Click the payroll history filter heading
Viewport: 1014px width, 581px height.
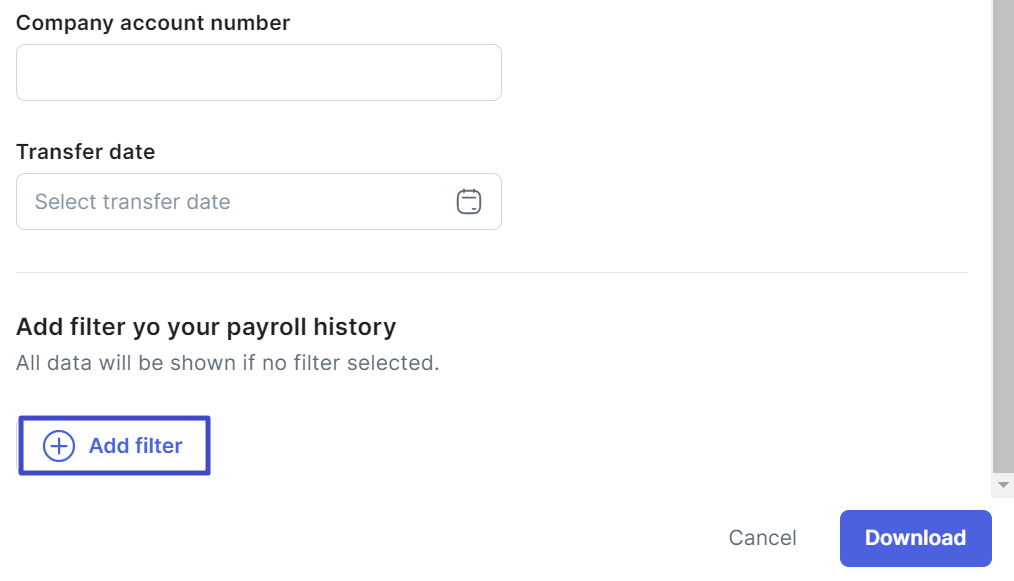pos(206,327)
